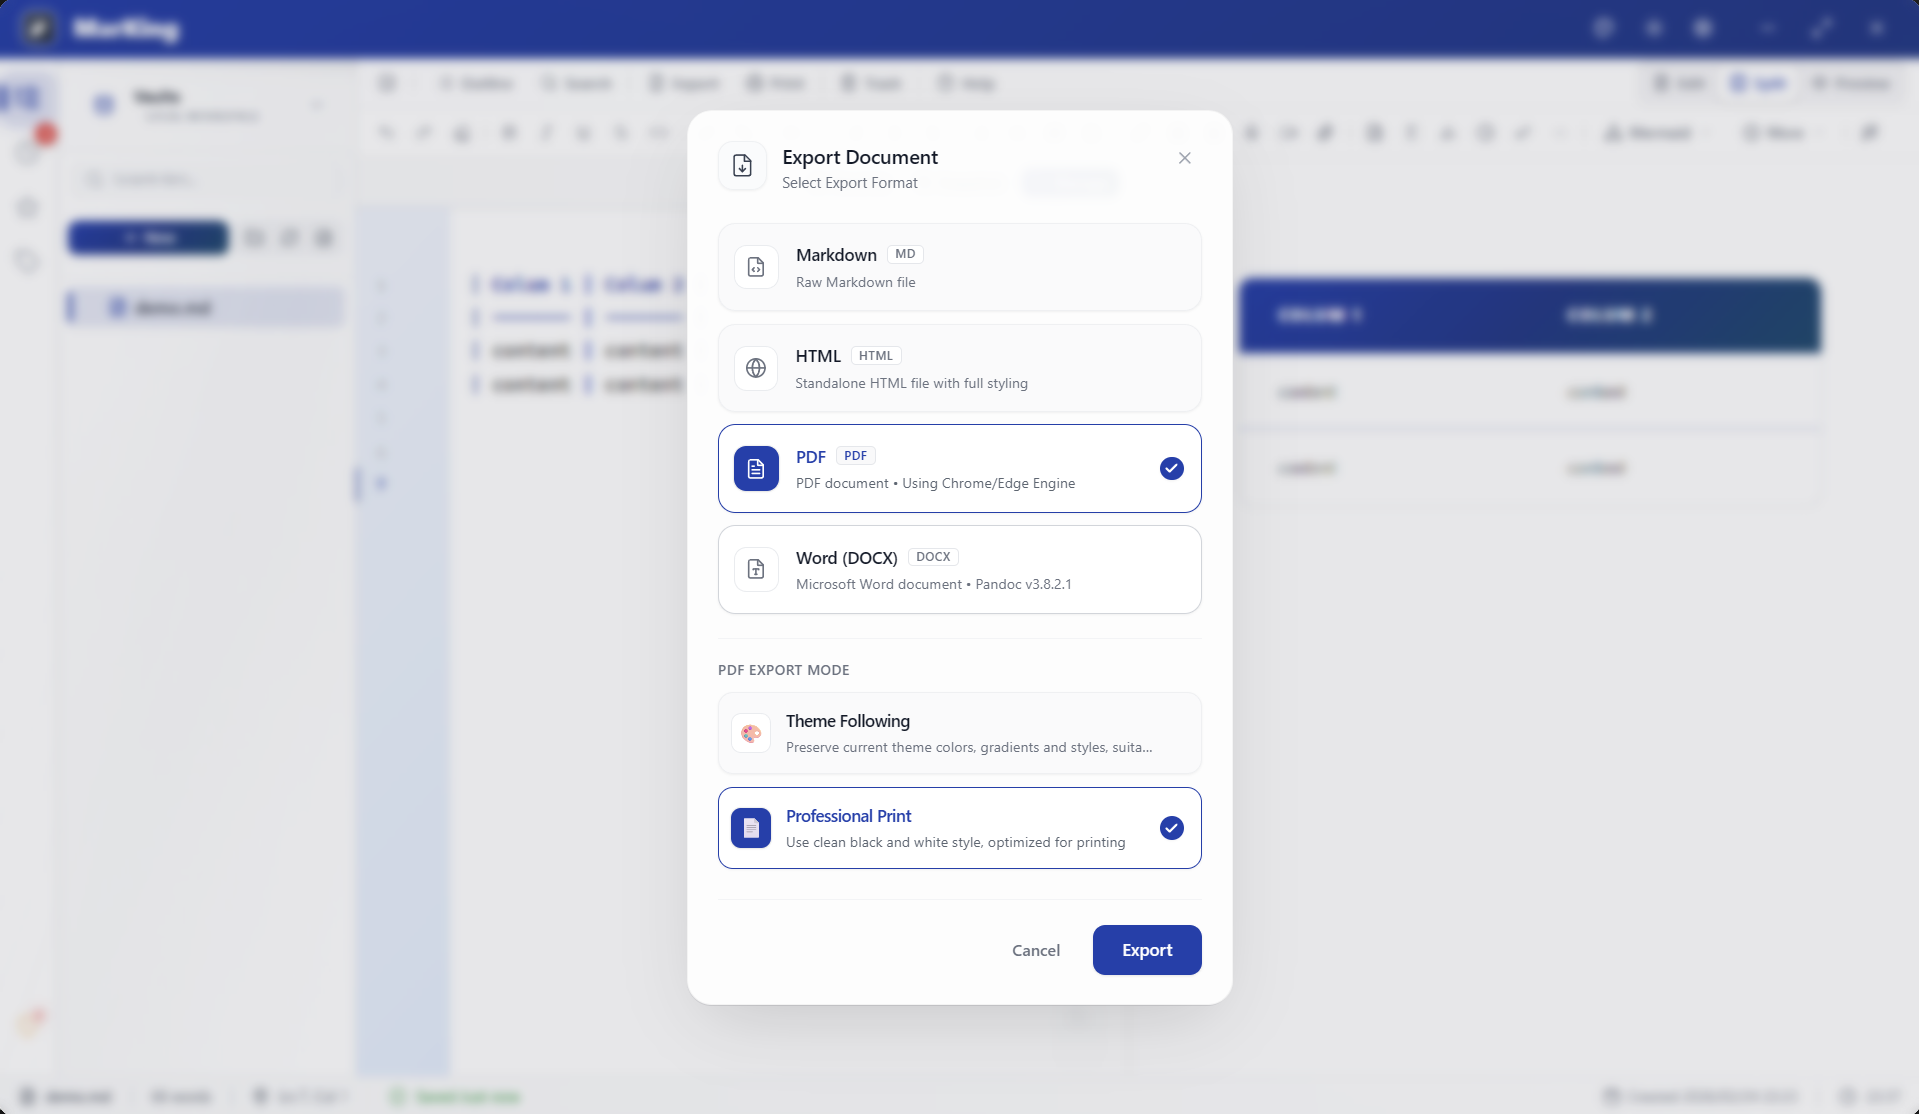Image resolution: width=1919 pixels, height=1114 pixels.
Task: Click the MD badge next to Markdown
Action: [x=905, y=254]
